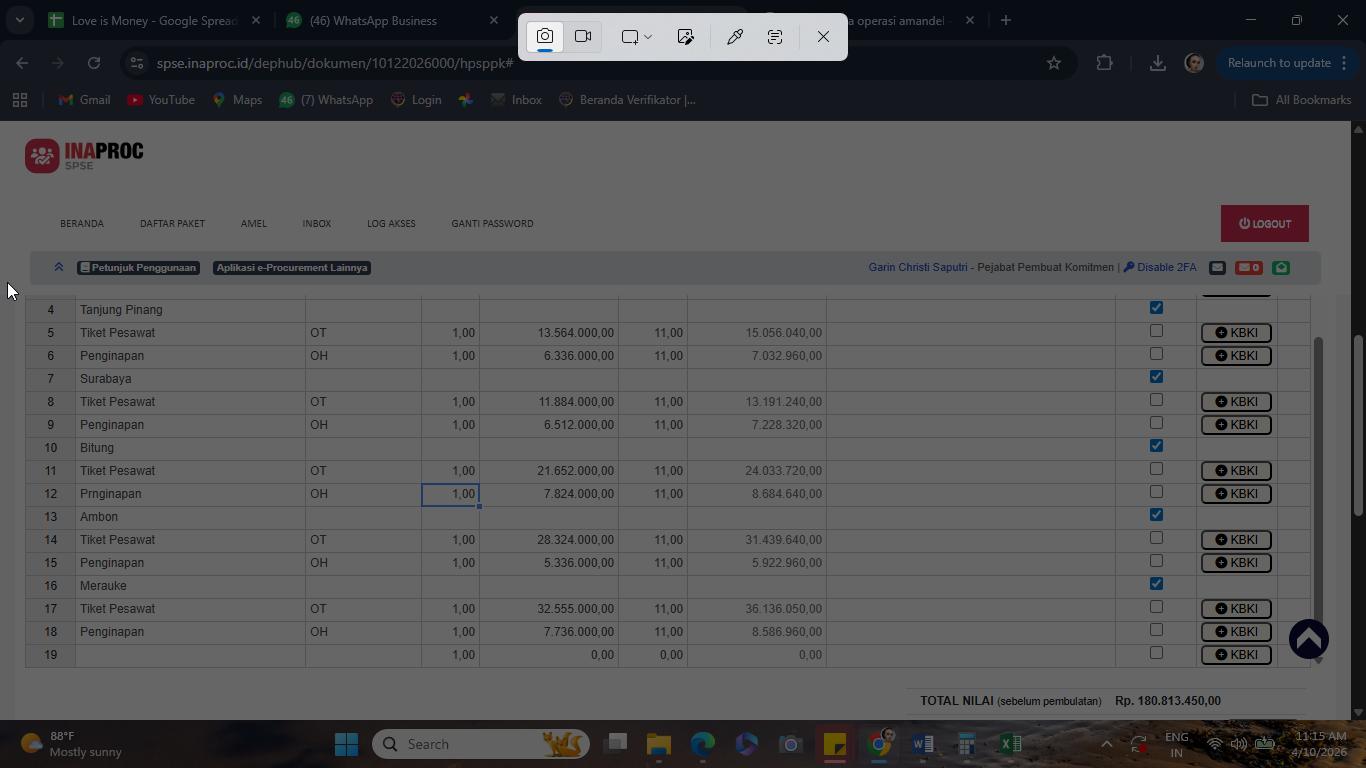This screenshot has width=1366, height=768.
Task: Uncheck the Merauke row checkbox
Action: pyautogui.click(x=1156, y=584)
